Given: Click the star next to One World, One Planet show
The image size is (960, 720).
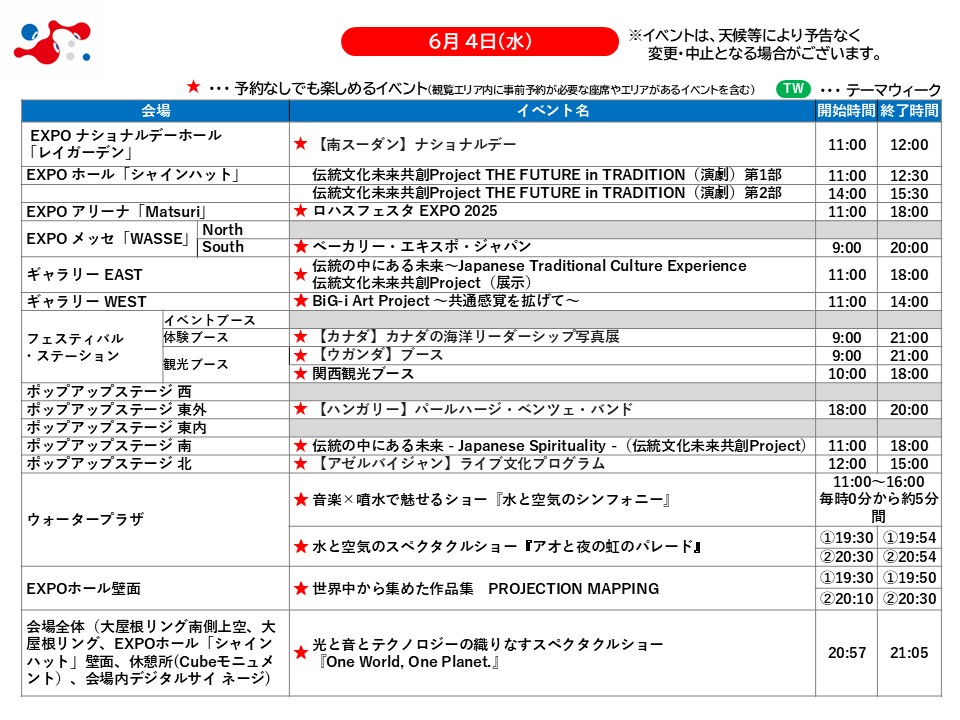Looking at the screenshot, I should [x=300, y=653].
